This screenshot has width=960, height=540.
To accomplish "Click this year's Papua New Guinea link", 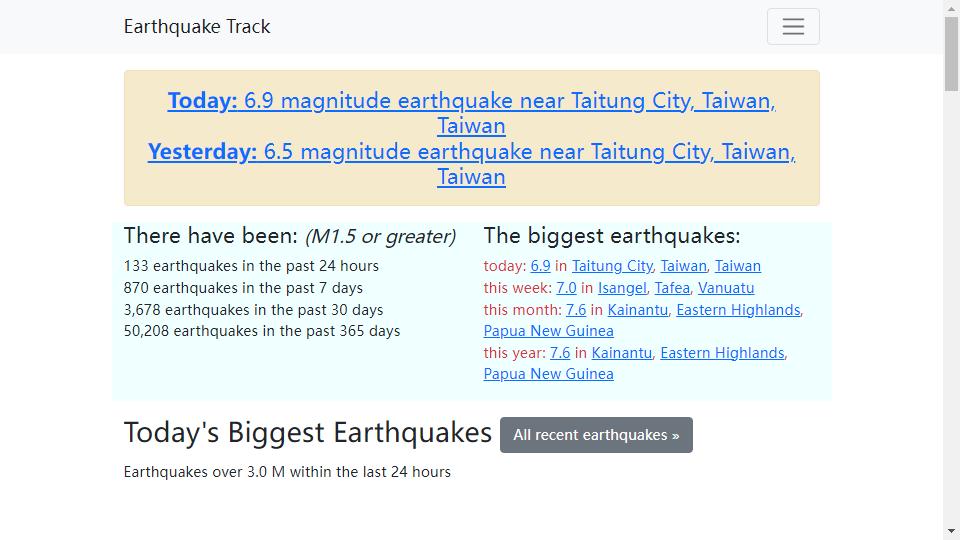I will point(548,374).
